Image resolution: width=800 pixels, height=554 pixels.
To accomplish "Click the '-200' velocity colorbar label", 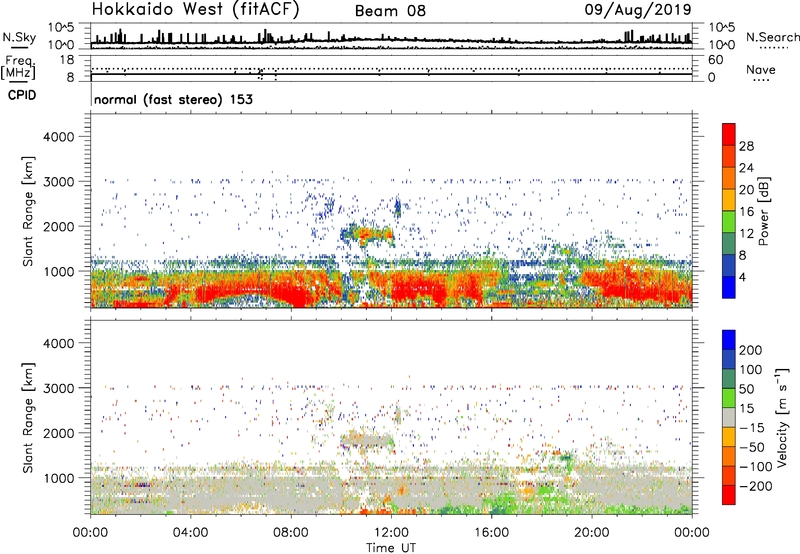I will (x=755, y=486).
